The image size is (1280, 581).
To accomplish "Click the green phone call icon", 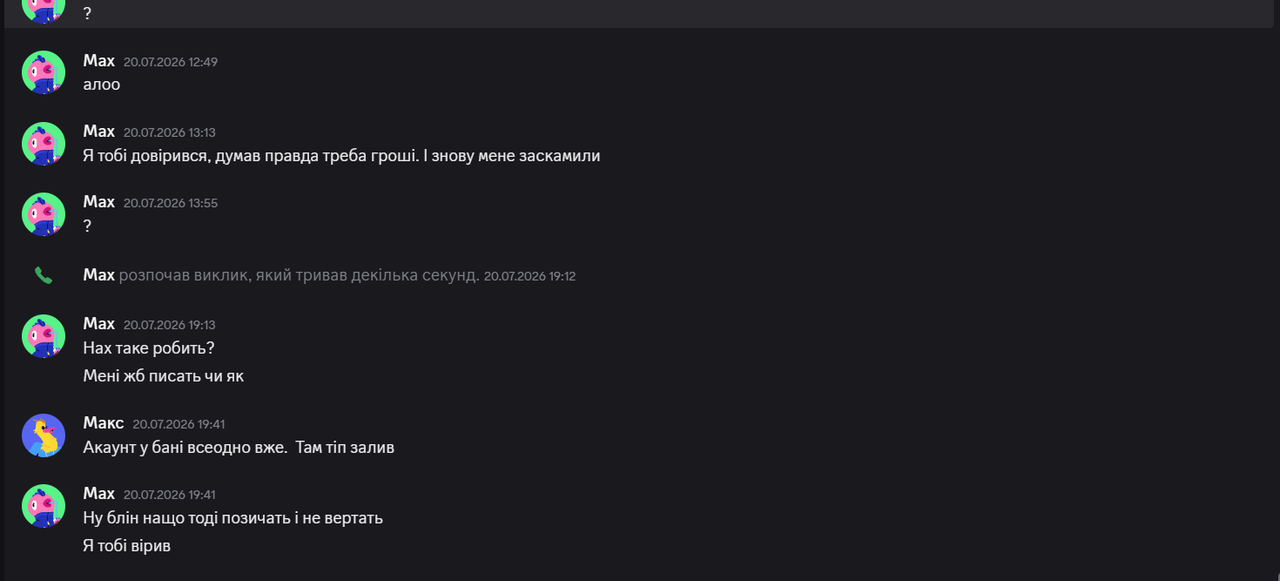I will coord(43,275).
